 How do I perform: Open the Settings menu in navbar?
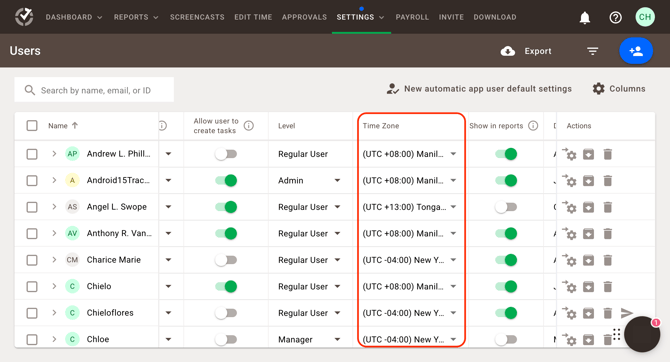[360, 17]
